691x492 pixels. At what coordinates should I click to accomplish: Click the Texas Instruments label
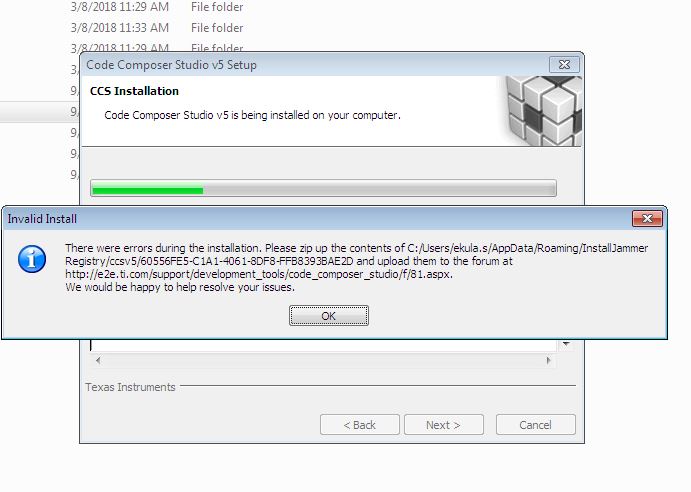(x=130, y=387)
